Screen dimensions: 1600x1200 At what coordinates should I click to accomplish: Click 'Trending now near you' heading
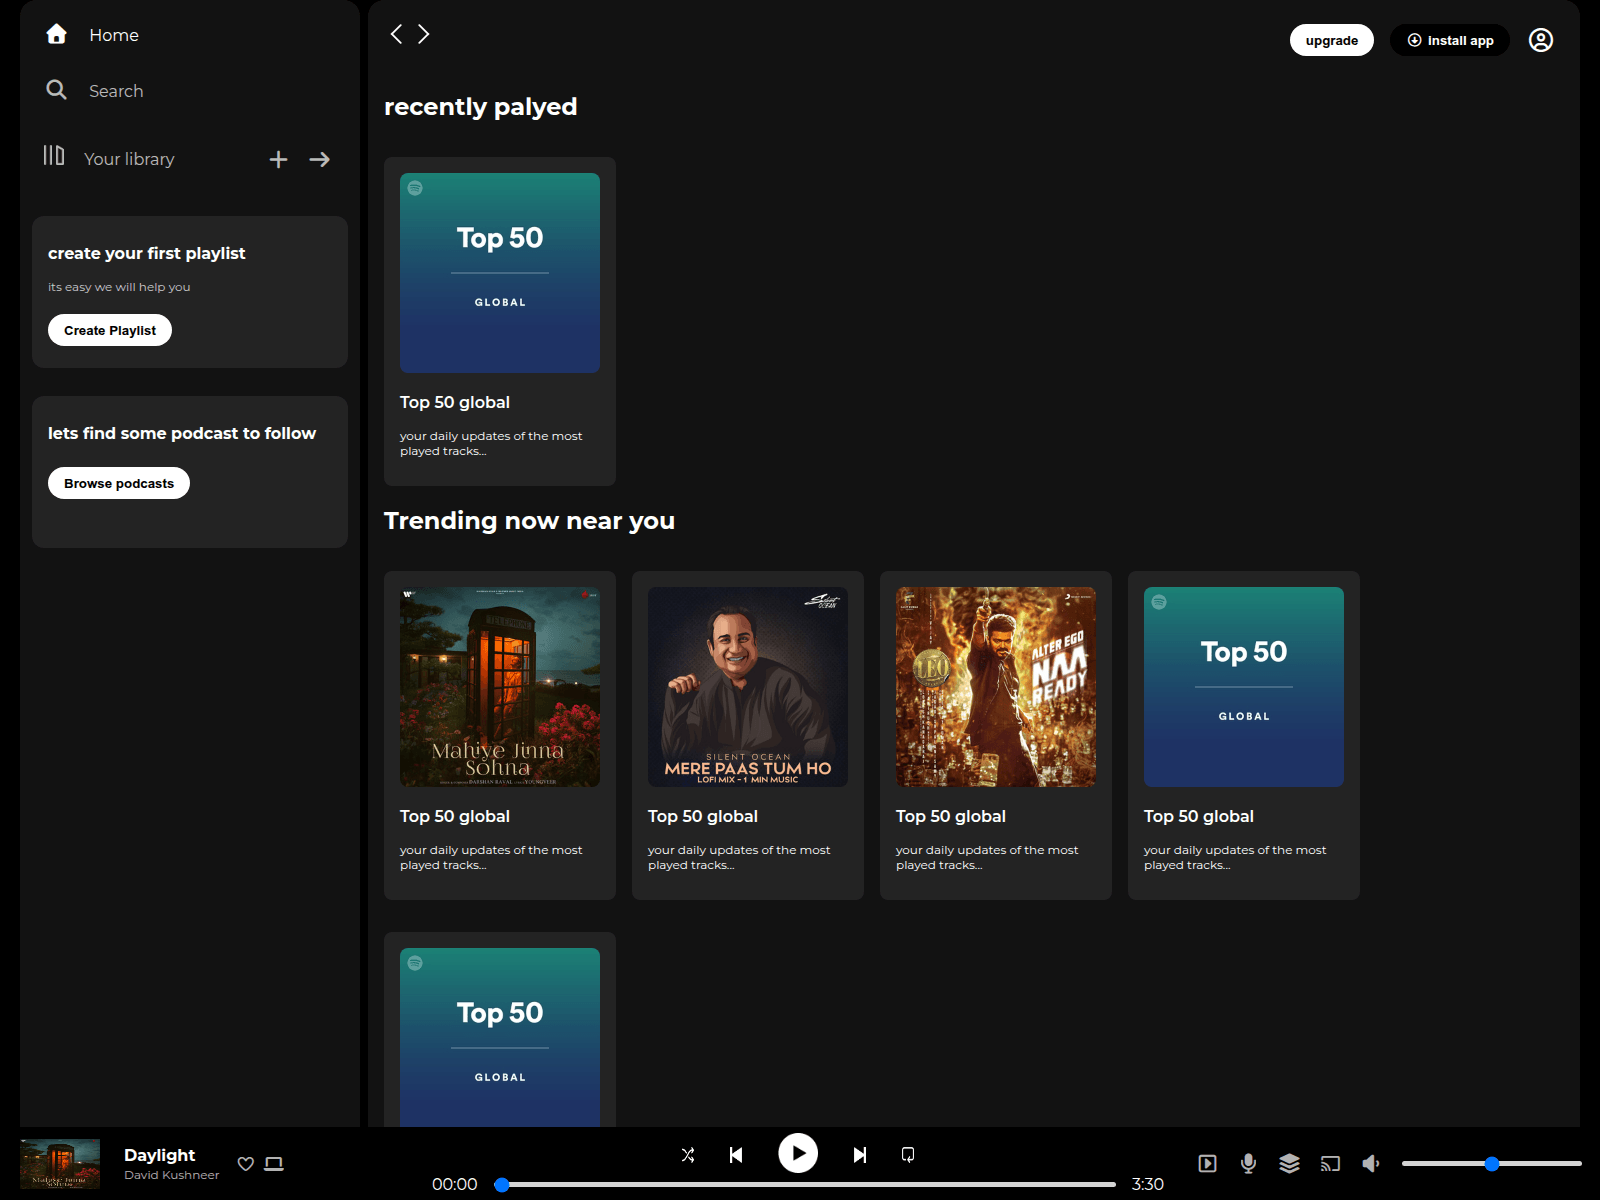click(x=529, y=521)
